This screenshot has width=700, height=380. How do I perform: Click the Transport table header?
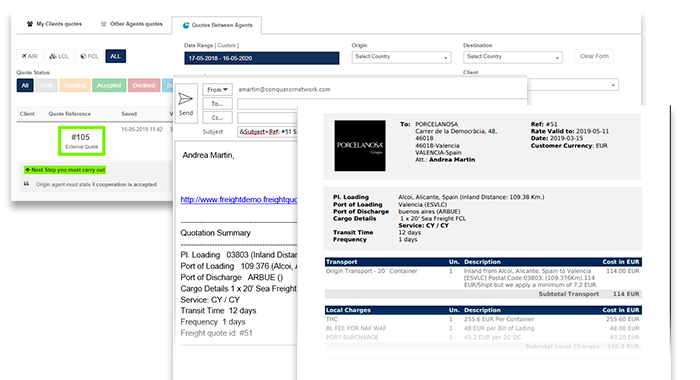pyautogui.click(x=483, y=262)
